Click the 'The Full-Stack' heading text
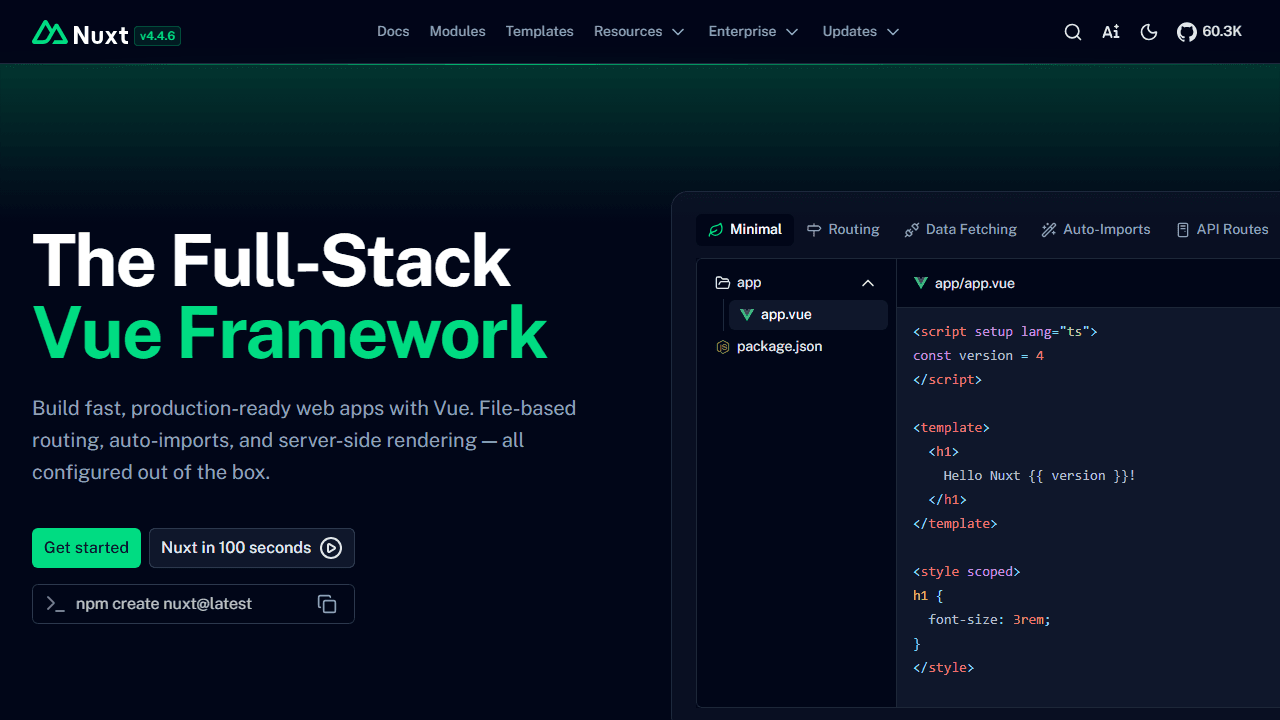The height and width of the screenshot is (720, 1280). coord(272,261)
